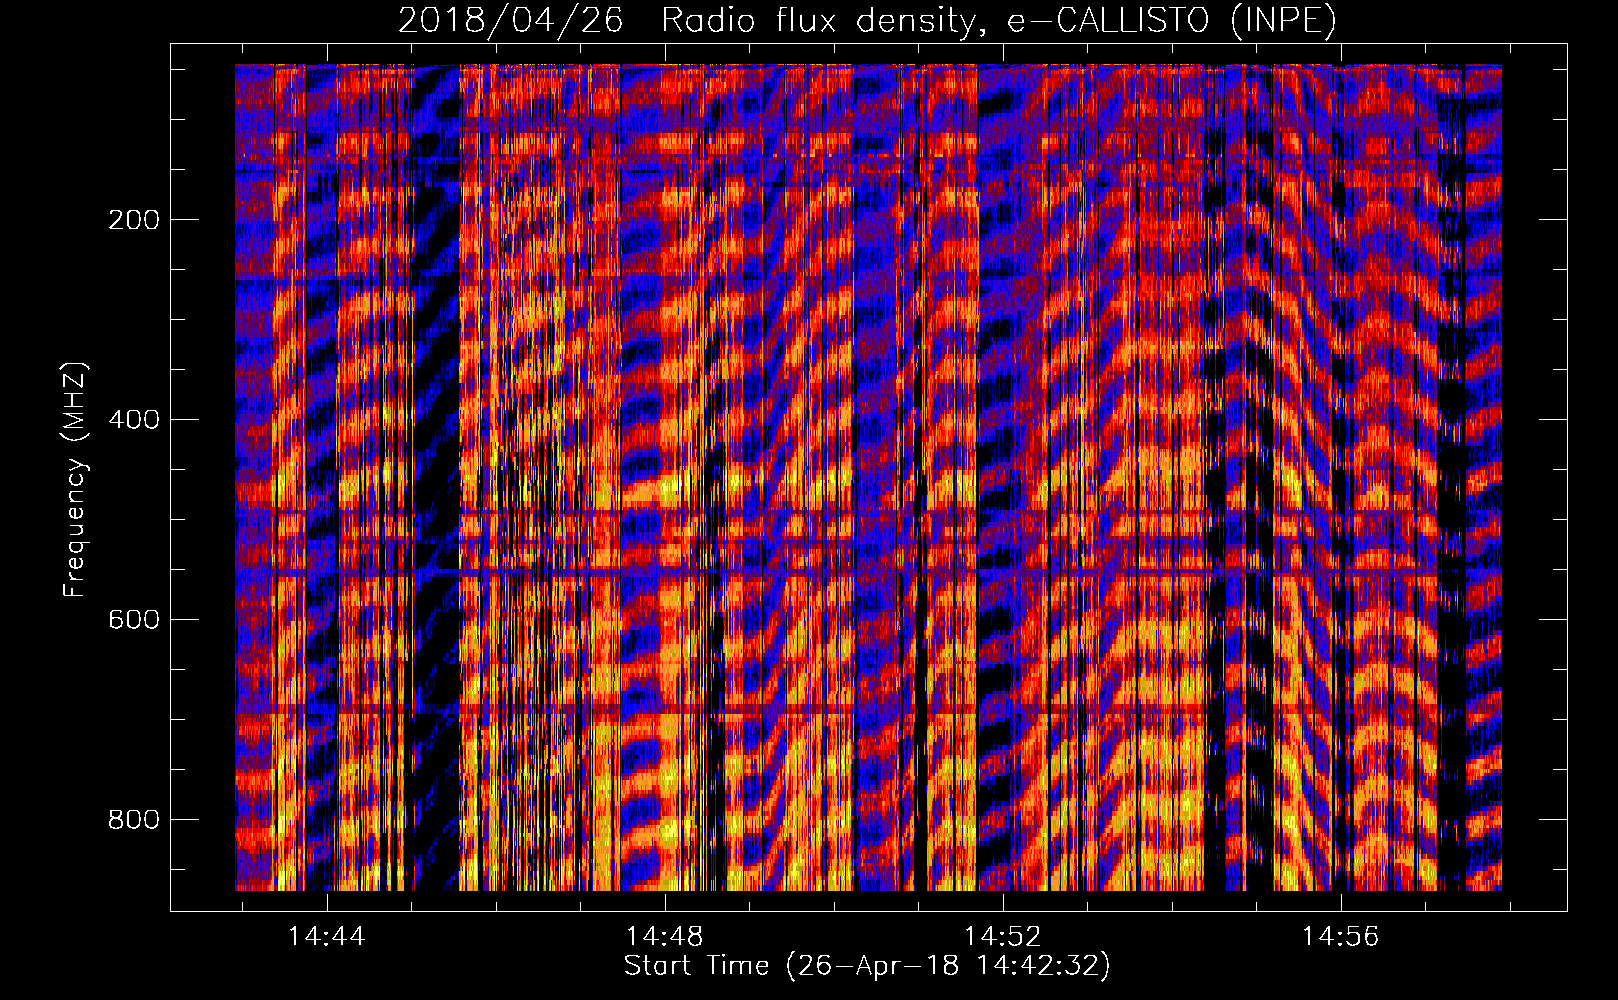This screenshot has width=1618, height=1000.
Task: Click the '14:48' time axis label
Action: click(665, 937)
